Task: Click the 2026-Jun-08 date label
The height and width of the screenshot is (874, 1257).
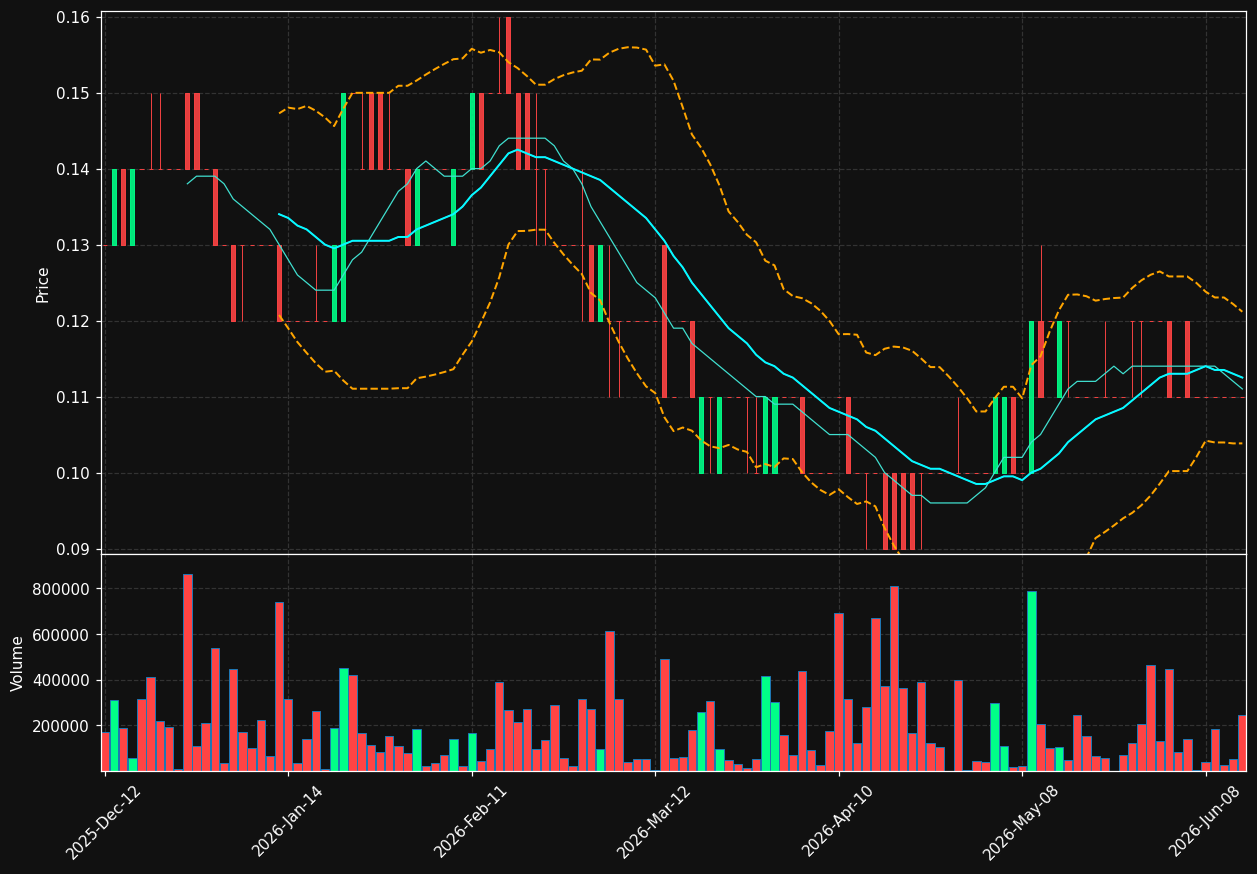Action: click(1205, 821)
